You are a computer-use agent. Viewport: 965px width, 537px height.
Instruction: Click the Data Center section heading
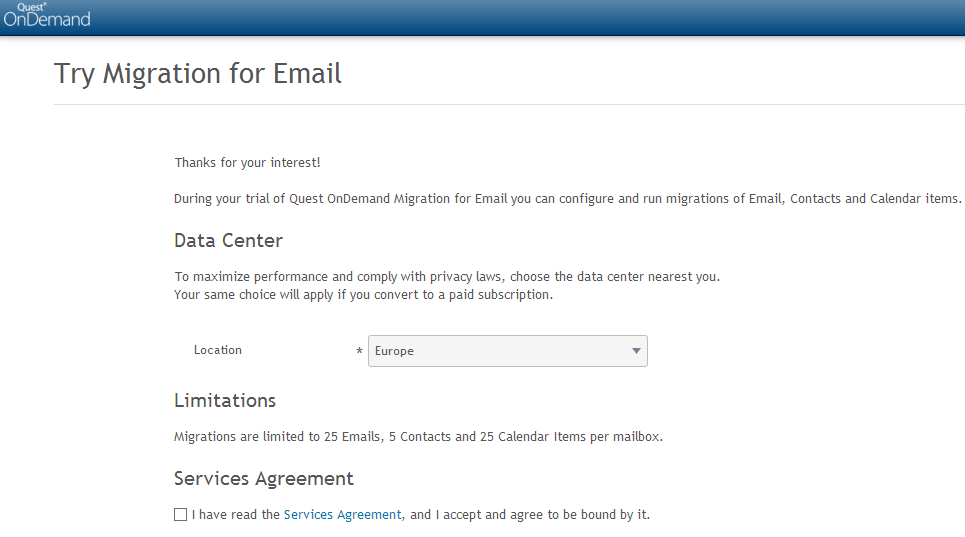pyautogui.click(x=228, y=241)
